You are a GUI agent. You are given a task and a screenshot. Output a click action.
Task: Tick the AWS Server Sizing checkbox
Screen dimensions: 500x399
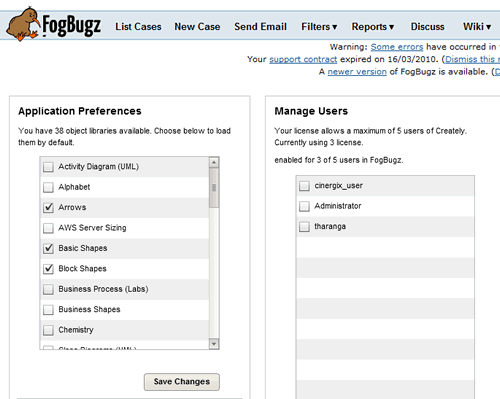click(48, 228)
